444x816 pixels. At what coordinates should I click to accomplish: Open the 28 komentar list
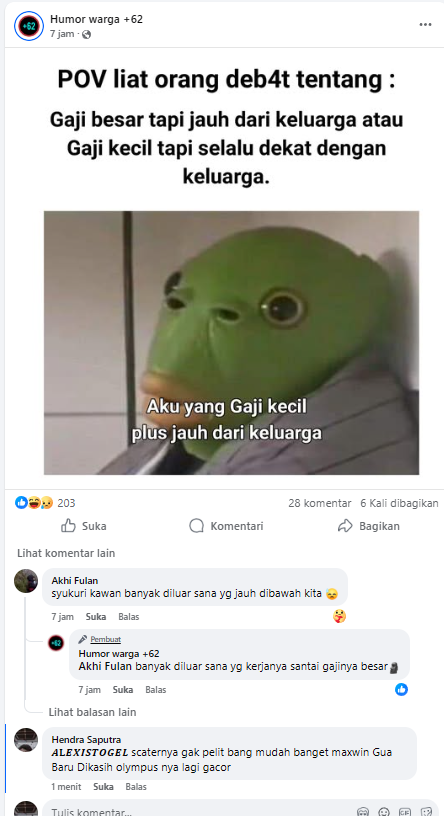[x=320, y=503]
